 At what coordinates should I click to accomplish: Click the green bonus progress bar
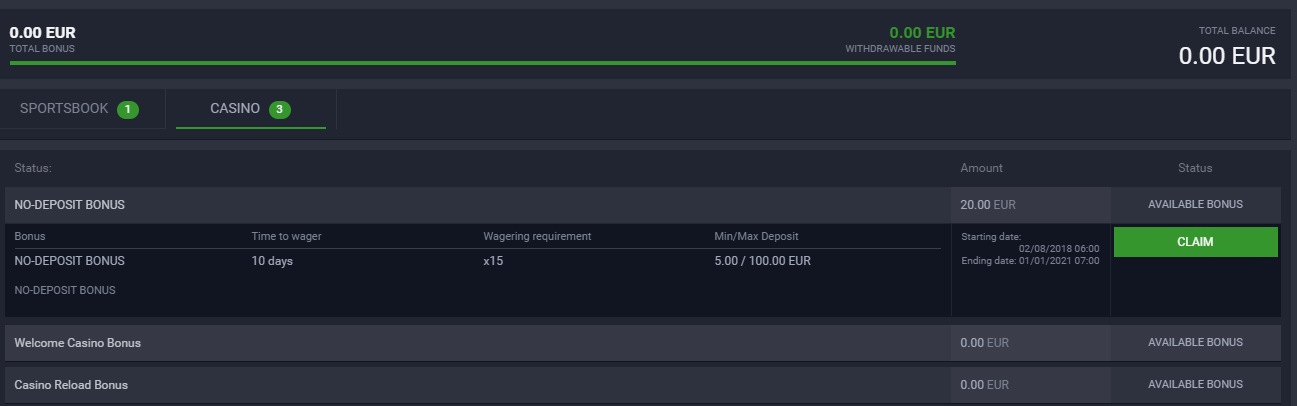482,63
